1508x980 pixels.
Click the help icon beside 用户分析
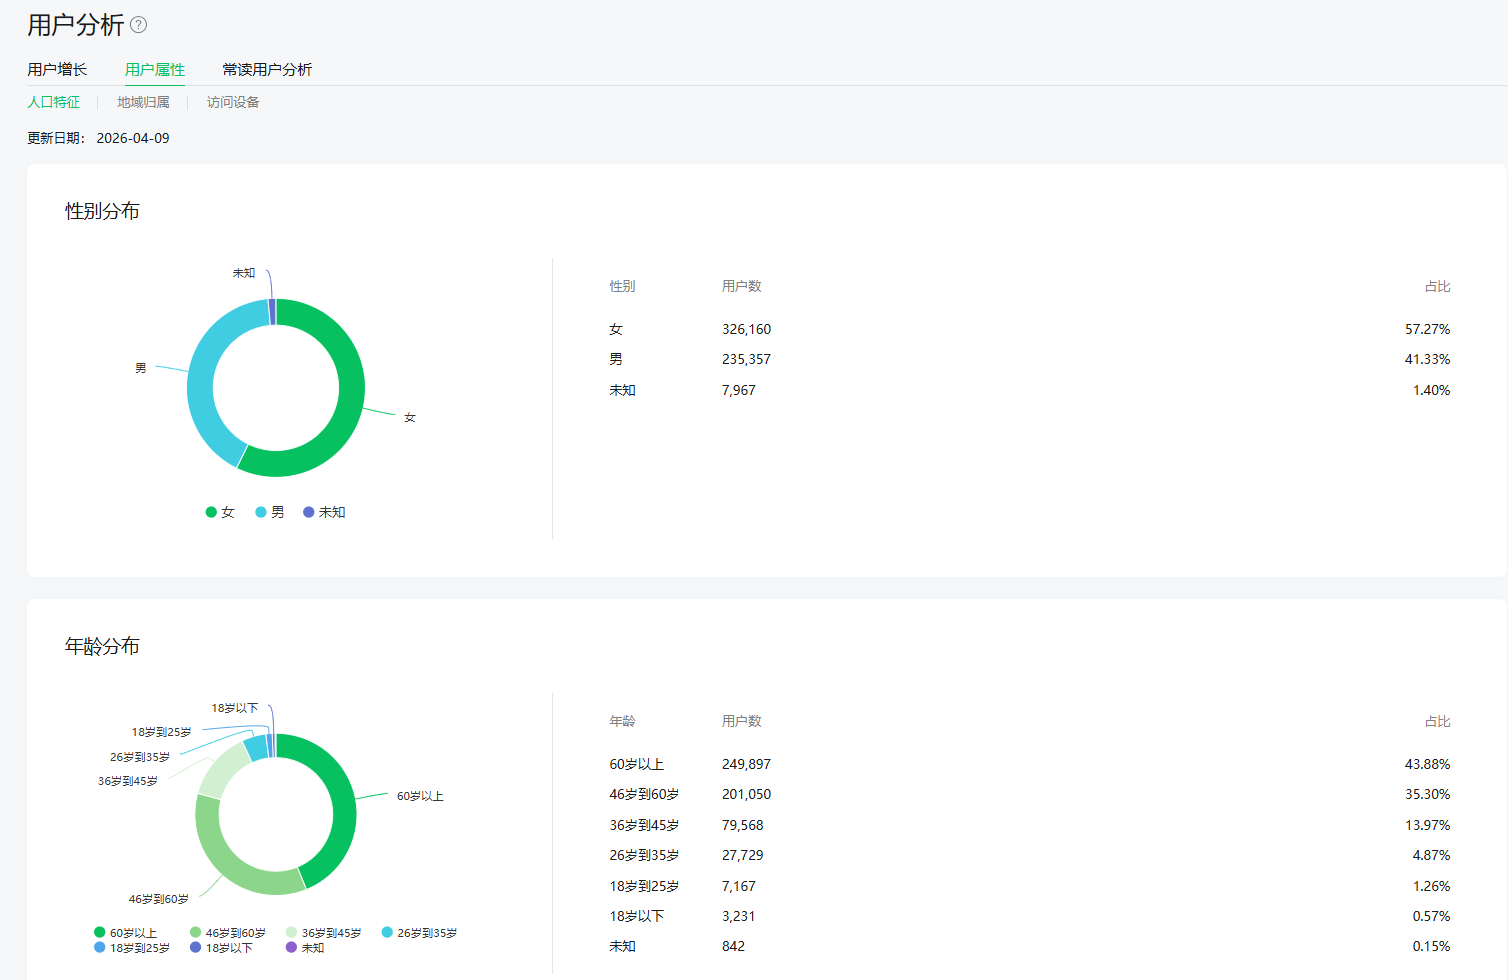(139, 25)
